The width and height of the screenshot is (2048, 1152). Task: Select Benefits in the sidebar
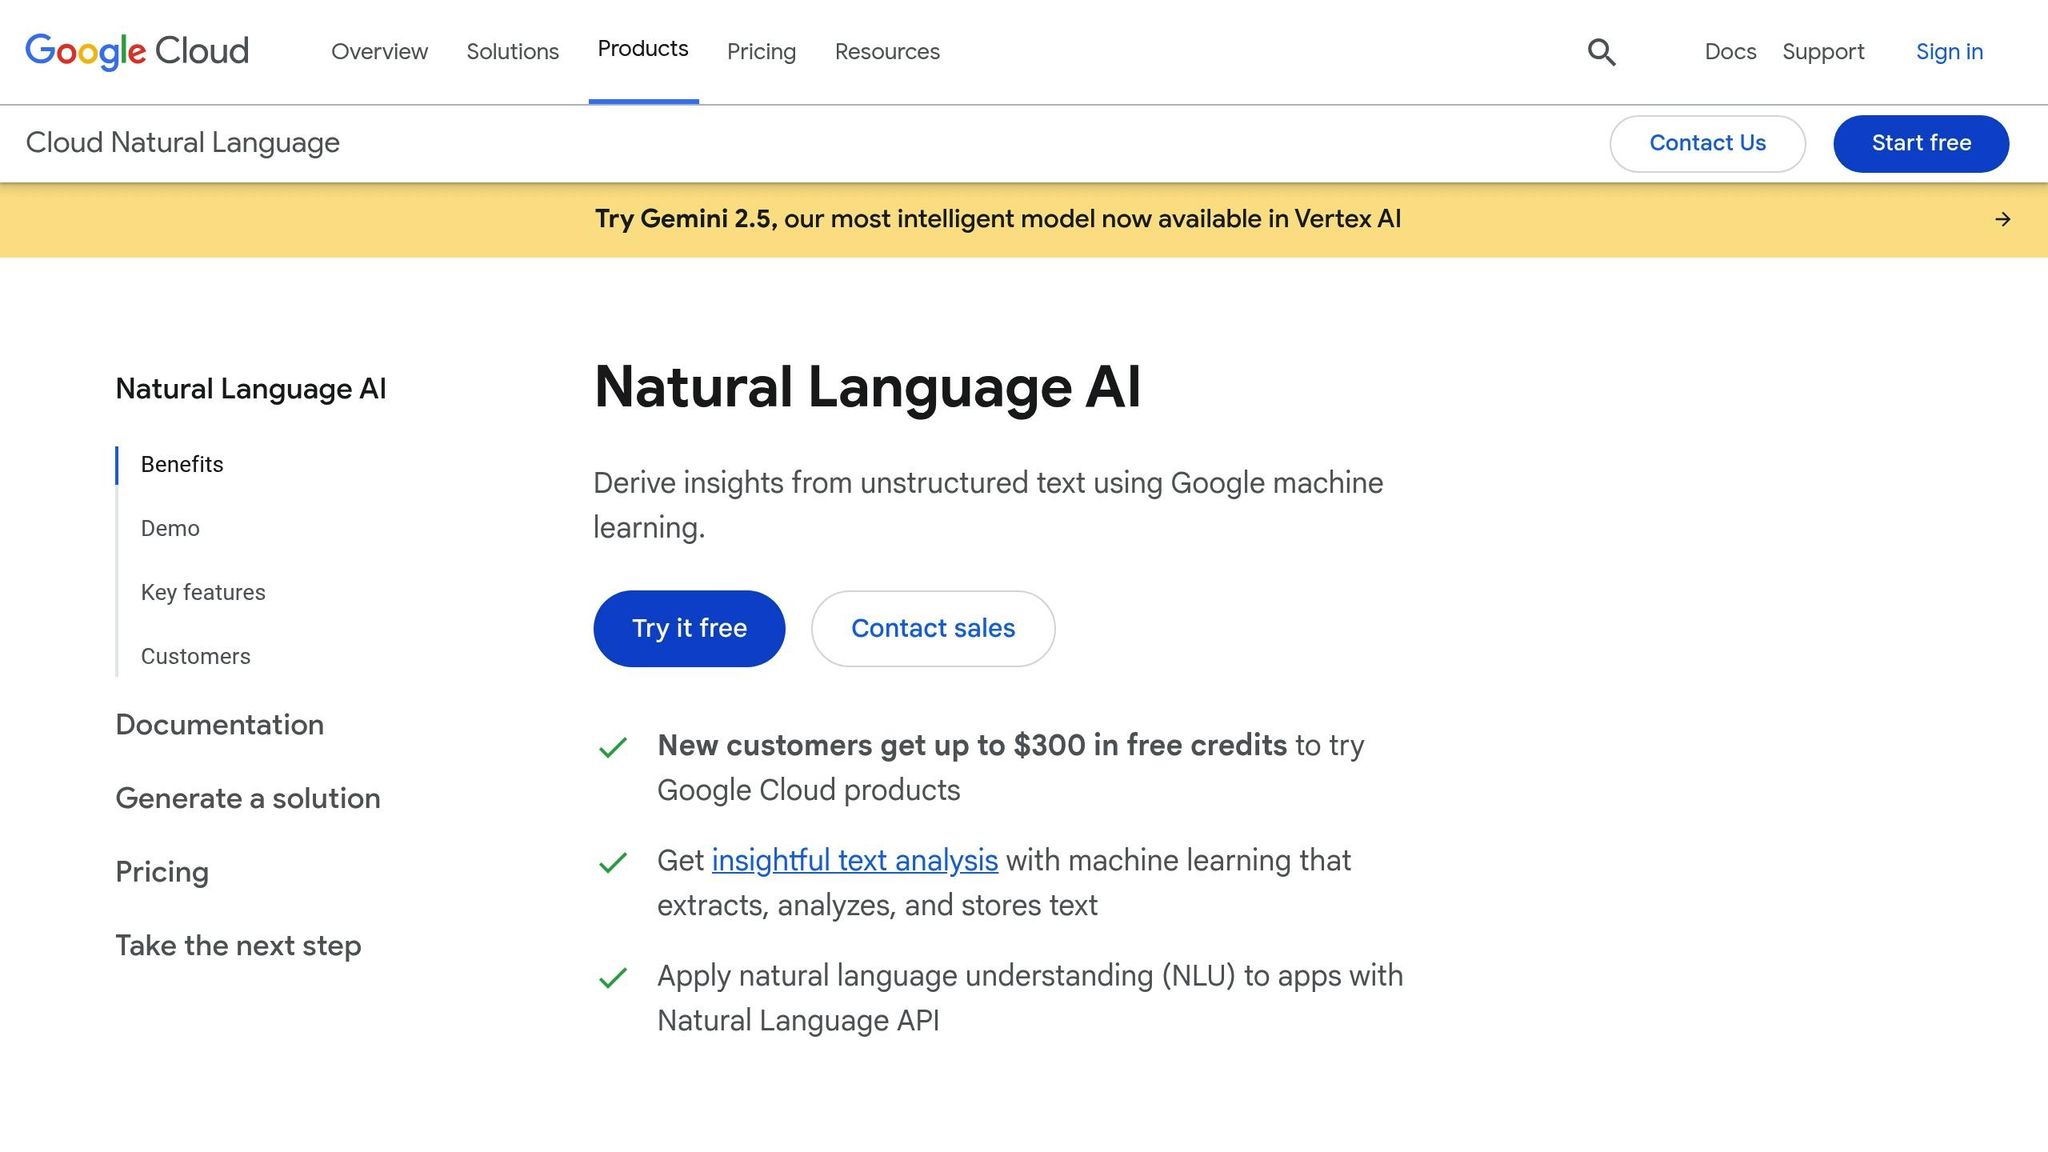(181, 464)
